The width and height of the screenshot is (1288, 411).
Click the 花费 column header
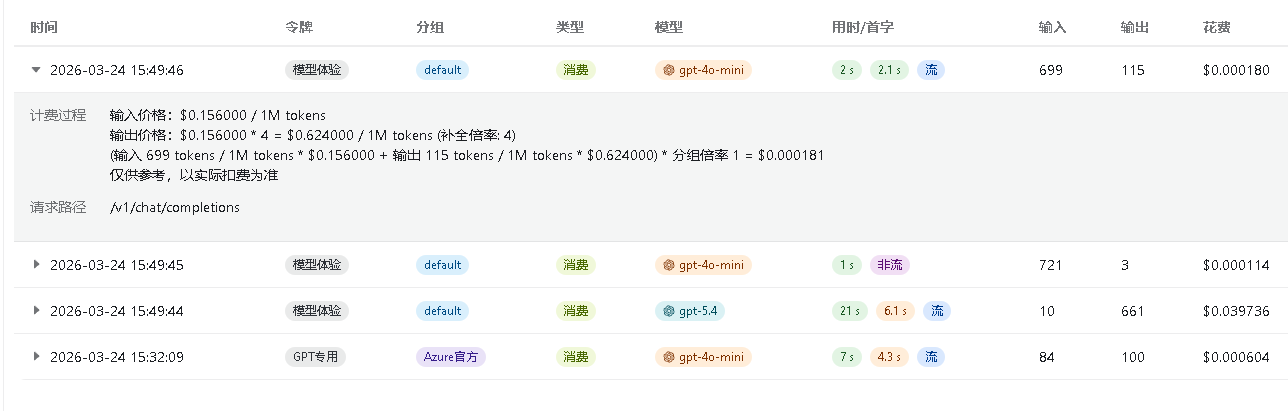(1216, 27)
